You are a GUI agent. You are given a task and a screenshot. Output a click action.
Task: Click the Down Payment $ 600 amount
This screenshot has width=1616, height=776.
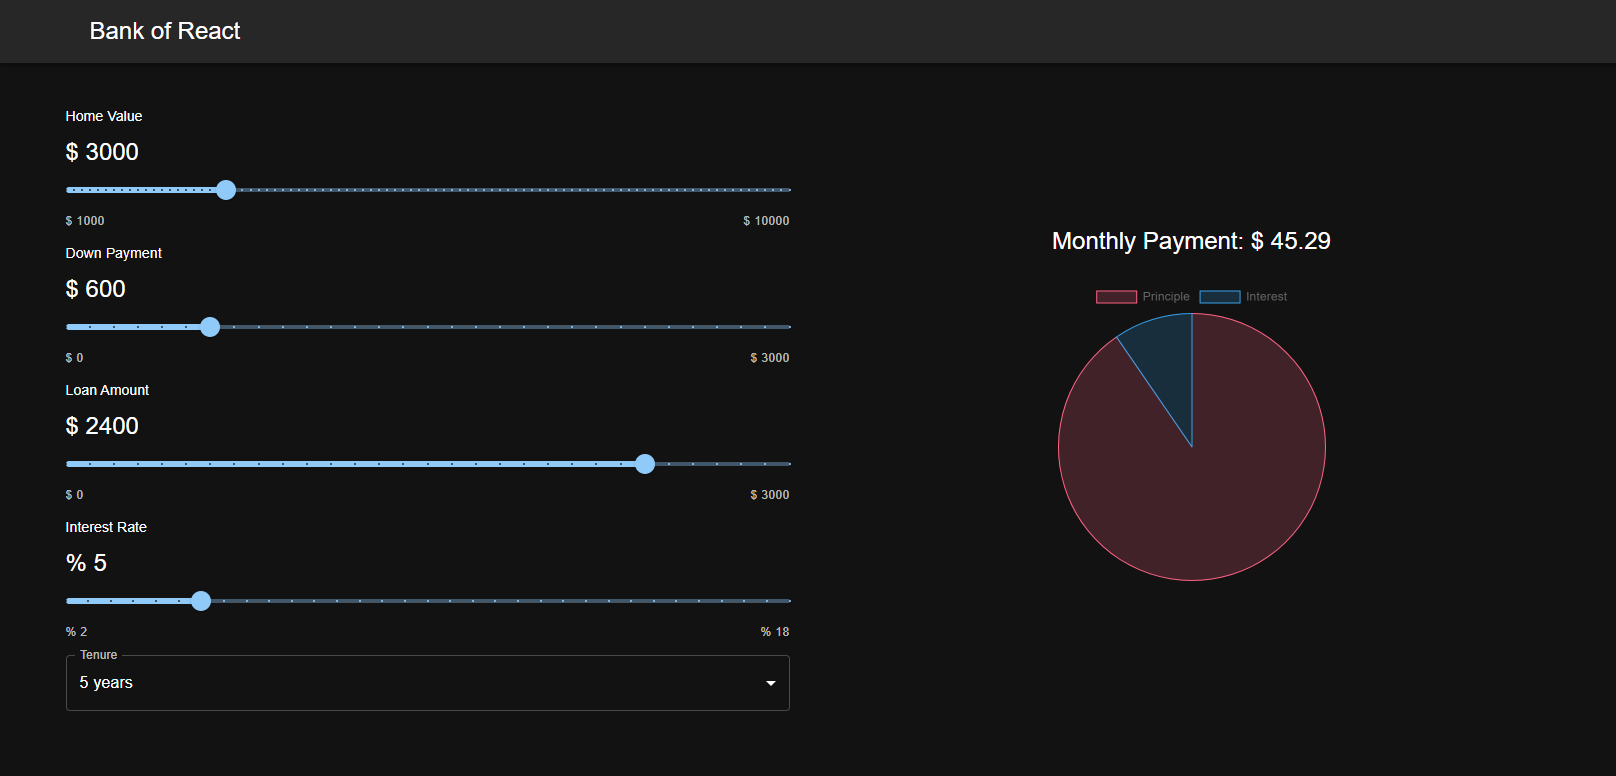pyautogui.click(x=96, y=289)
